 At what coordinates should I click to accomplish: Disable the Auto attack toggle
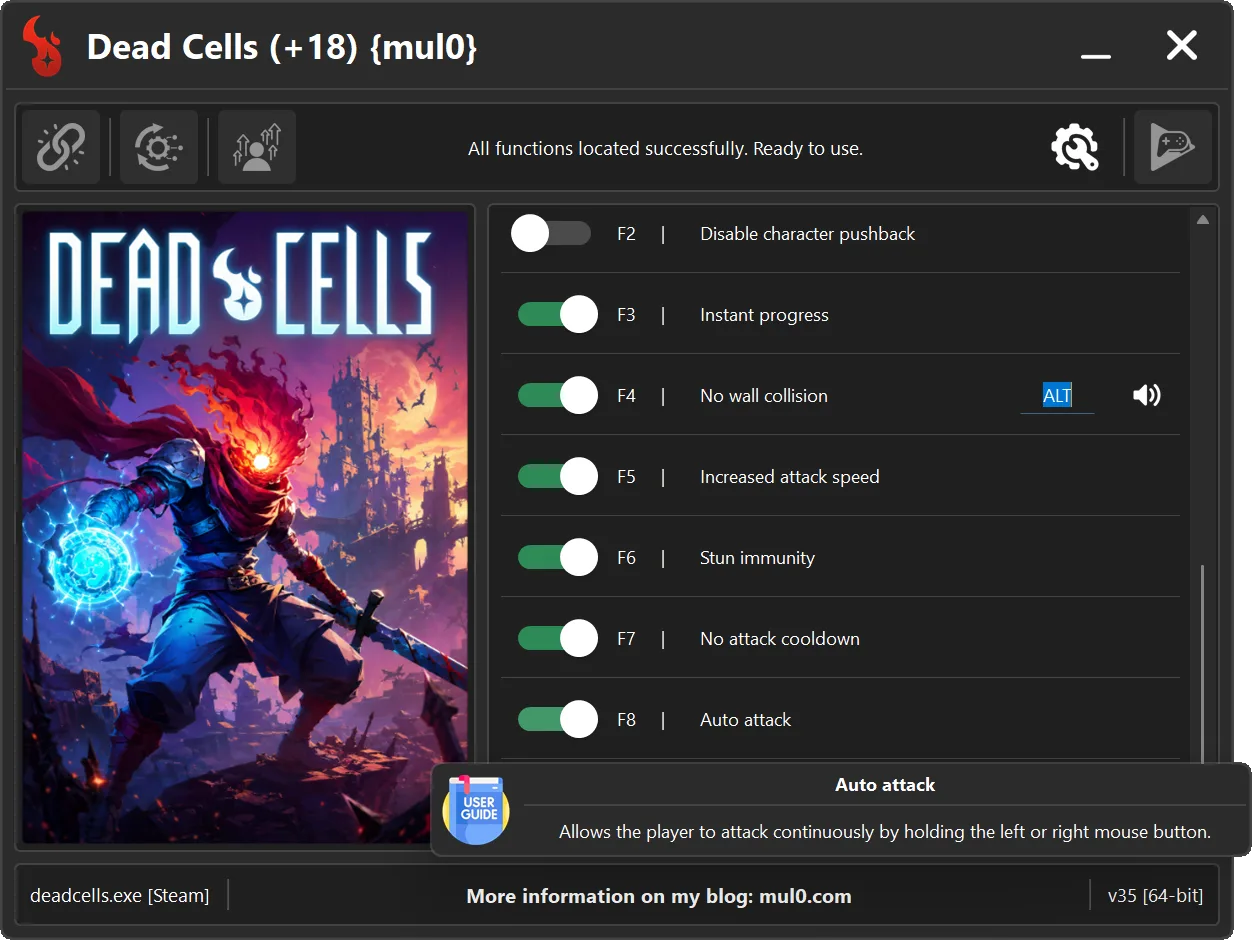click(x=558, y=720)
